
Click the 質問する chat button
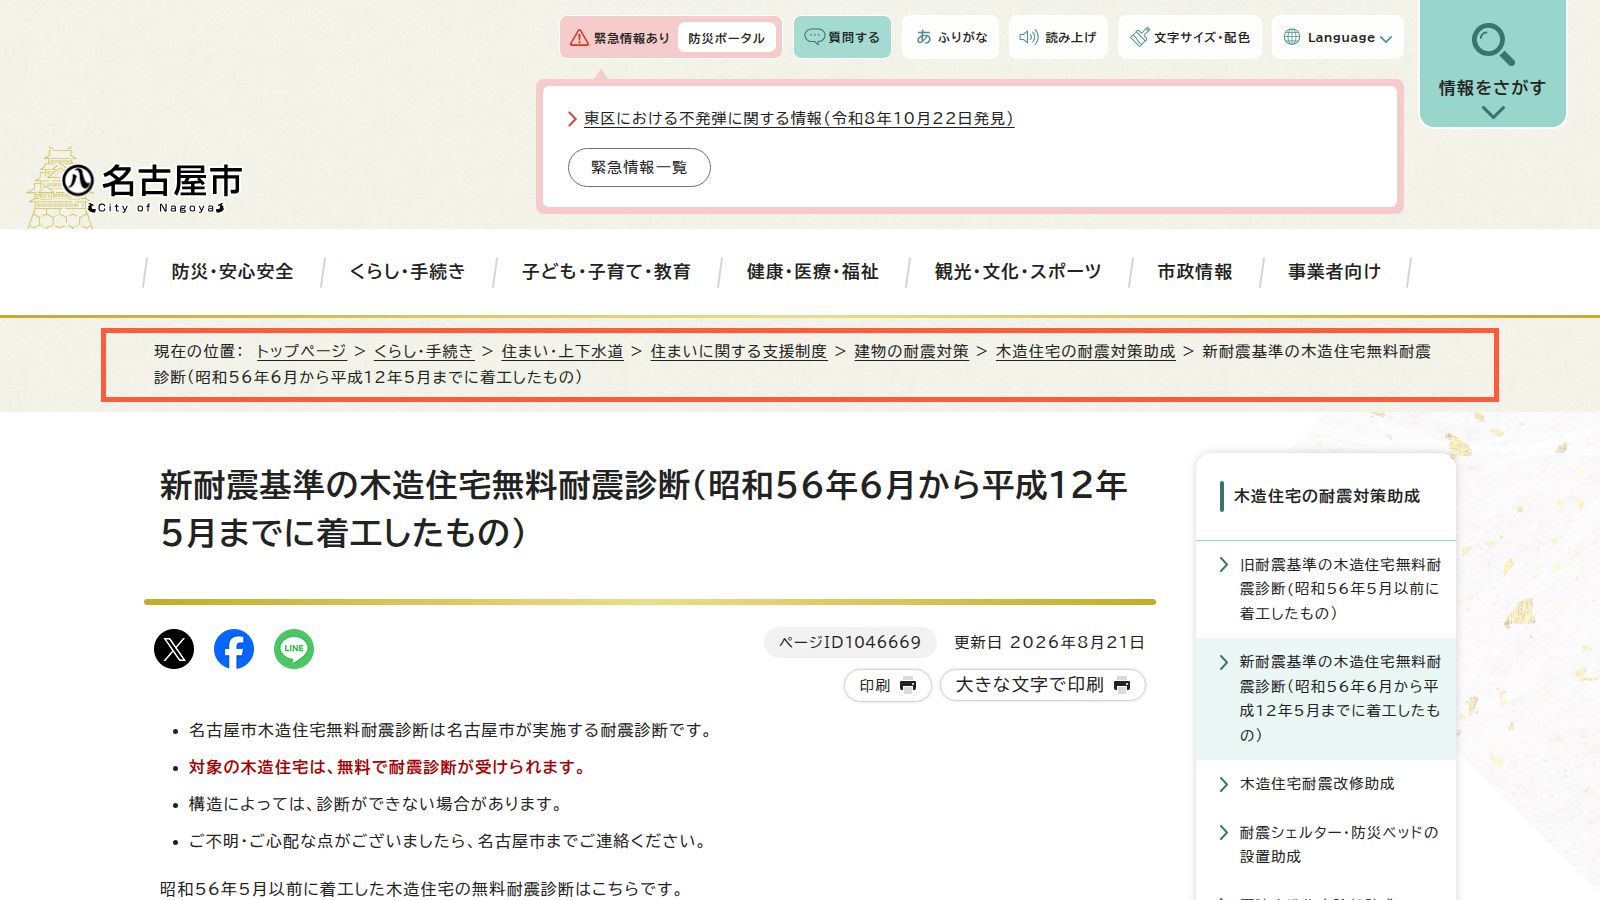[x=842, y=37]
